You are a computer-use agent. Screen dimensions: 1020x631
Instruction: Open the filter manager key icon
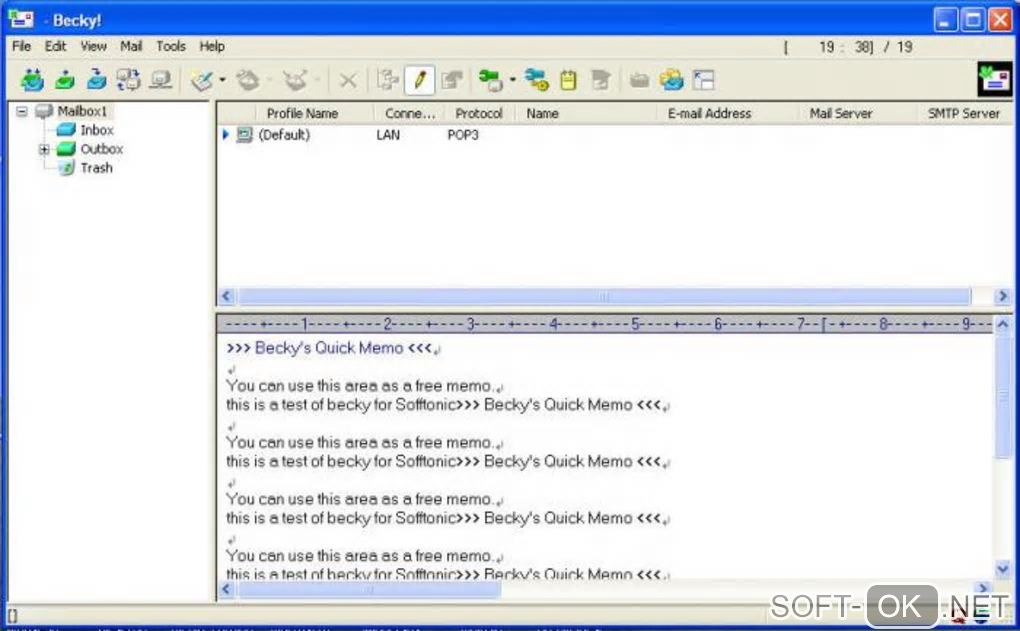[x=537, y=80]
